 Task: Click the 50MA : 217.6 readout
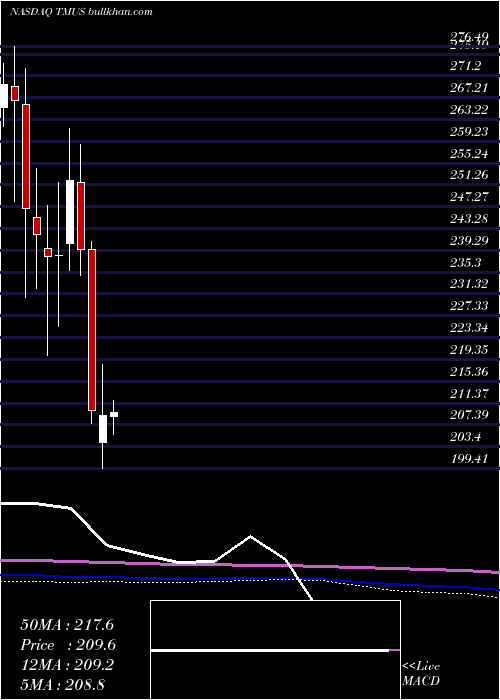(x=66, y=625)
